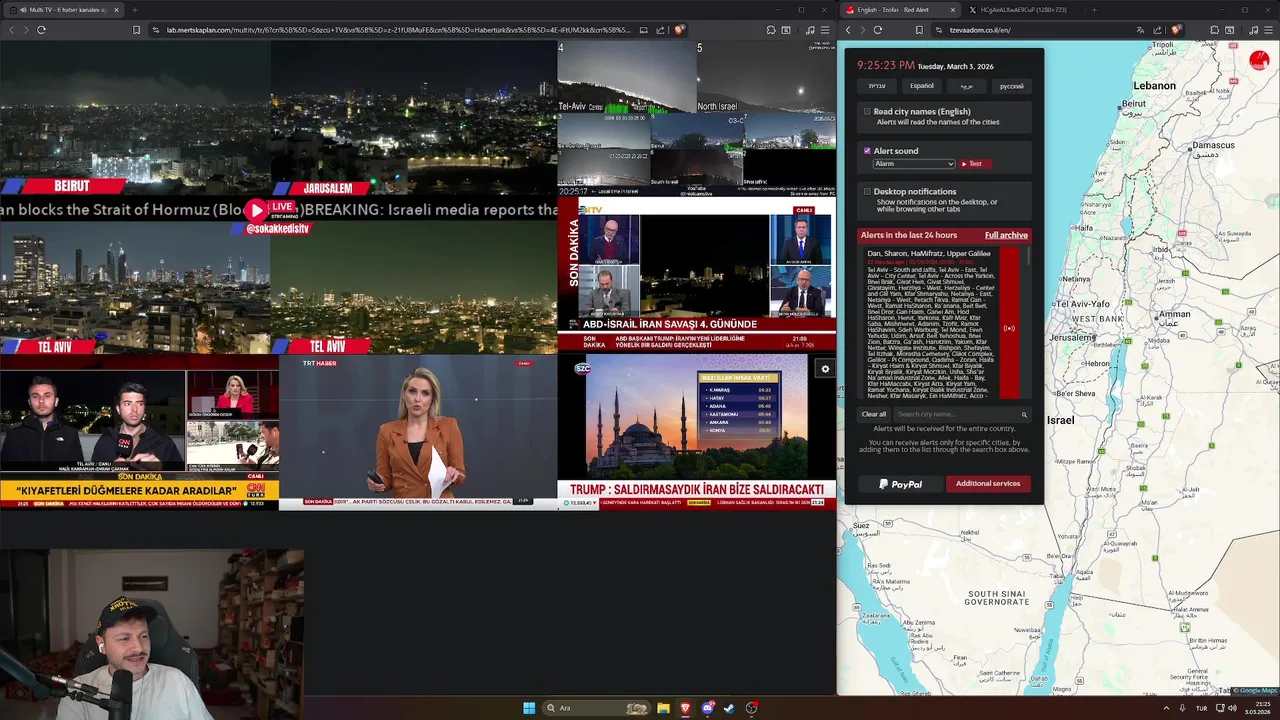The width and height of the screenshot is (1280, 720).
Task: Click Clear all cities button
Action: pos(874,414)
